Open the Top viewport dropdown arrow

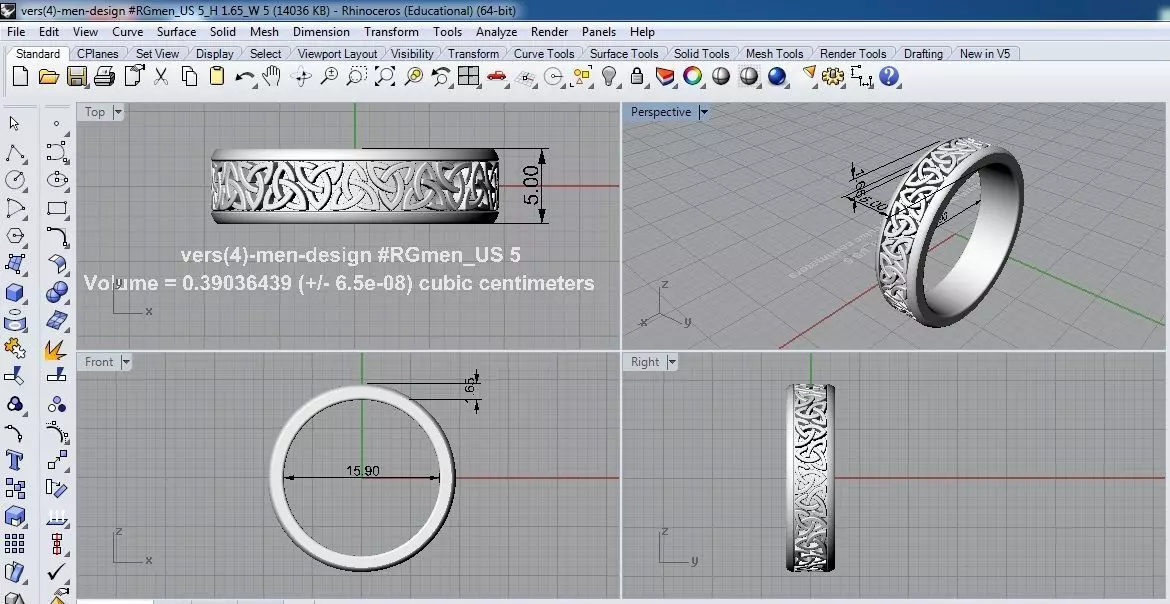(117, 112)
